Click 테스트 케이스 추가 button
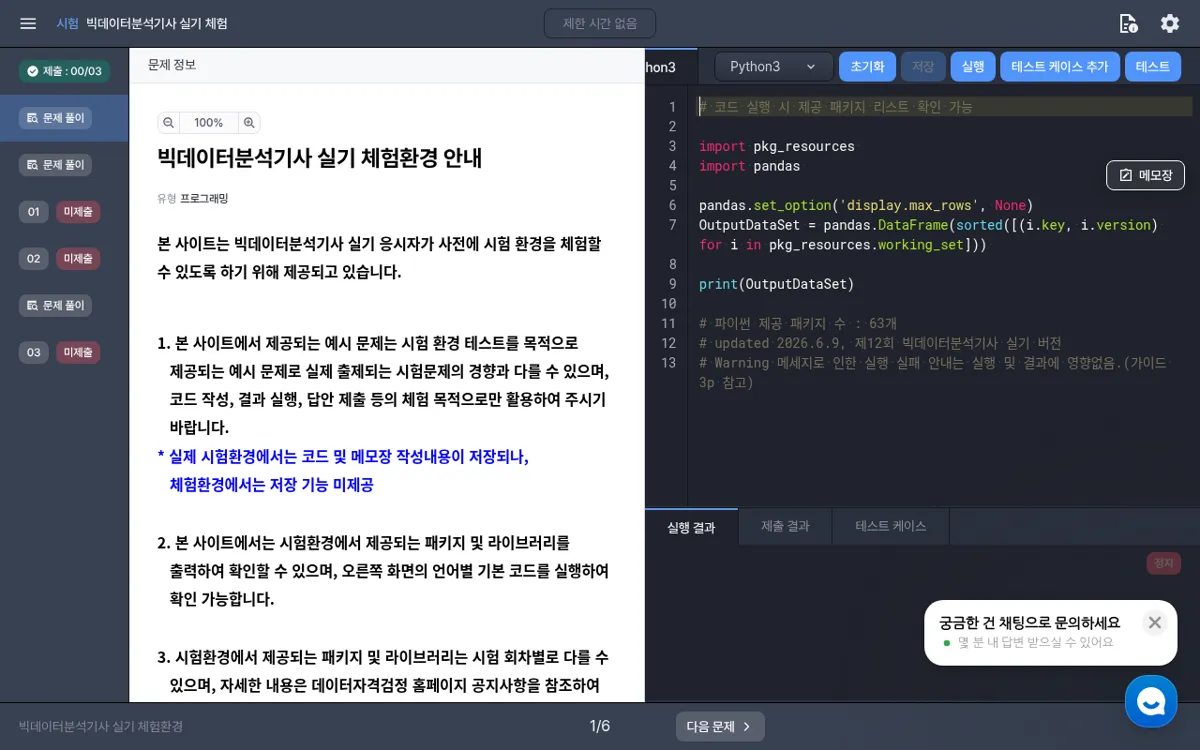Viewport: 1200px width, 750px height. tap(1060, 67)
